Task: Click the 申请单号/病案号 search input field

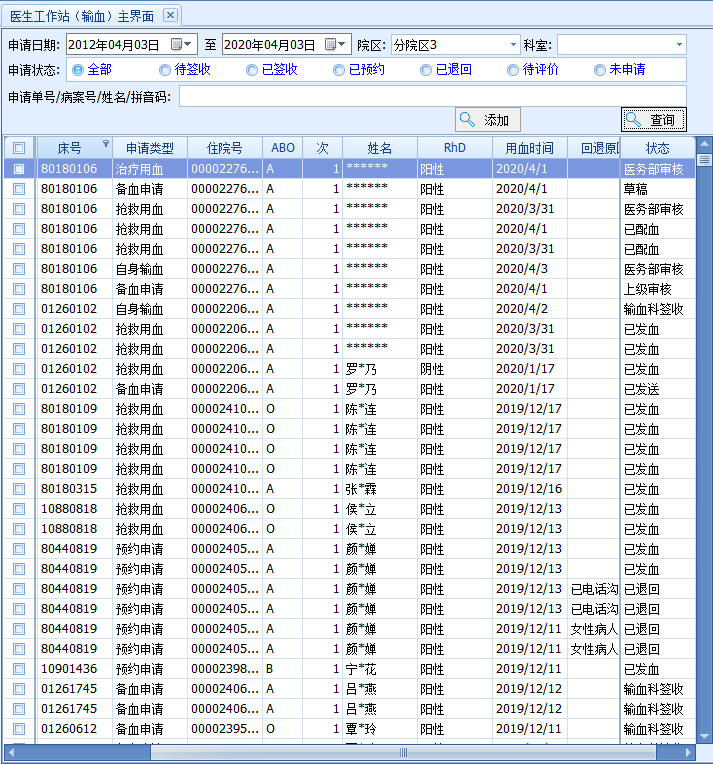Action: [x=432, y=96]
